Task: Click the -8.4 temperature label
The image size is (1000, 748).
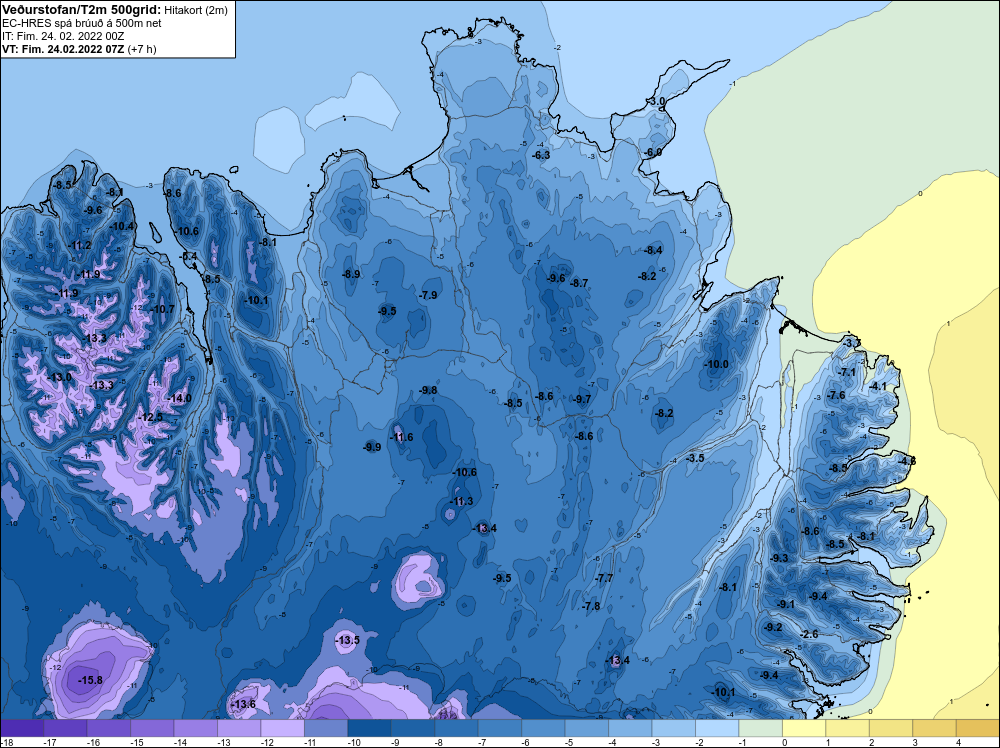Action: click(653, 251)
